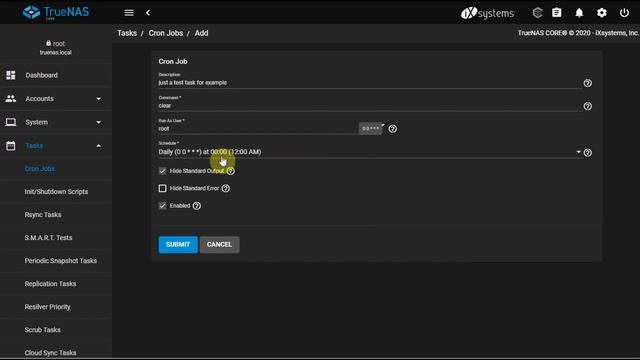Open Cloud Sync Tasks
This screenshot has width=640, height=360.
click(50, 353)
